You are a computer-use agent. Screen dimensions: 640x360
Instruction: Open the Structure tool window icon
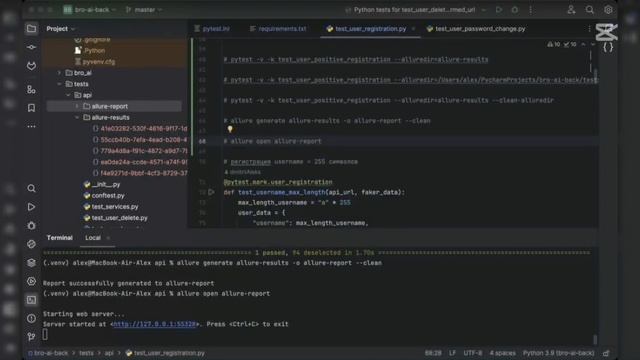click(31, 89)
